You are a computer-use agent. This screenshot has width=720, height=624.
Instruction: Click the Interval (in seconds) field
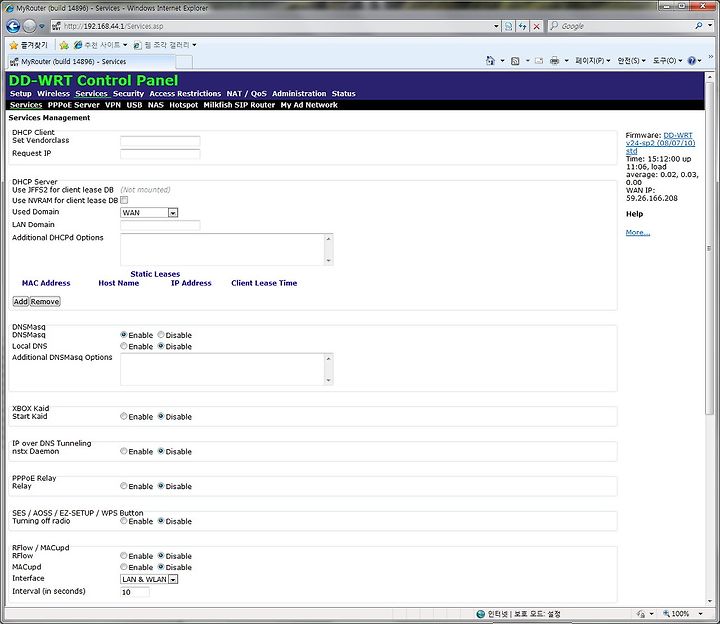(135, 592)
